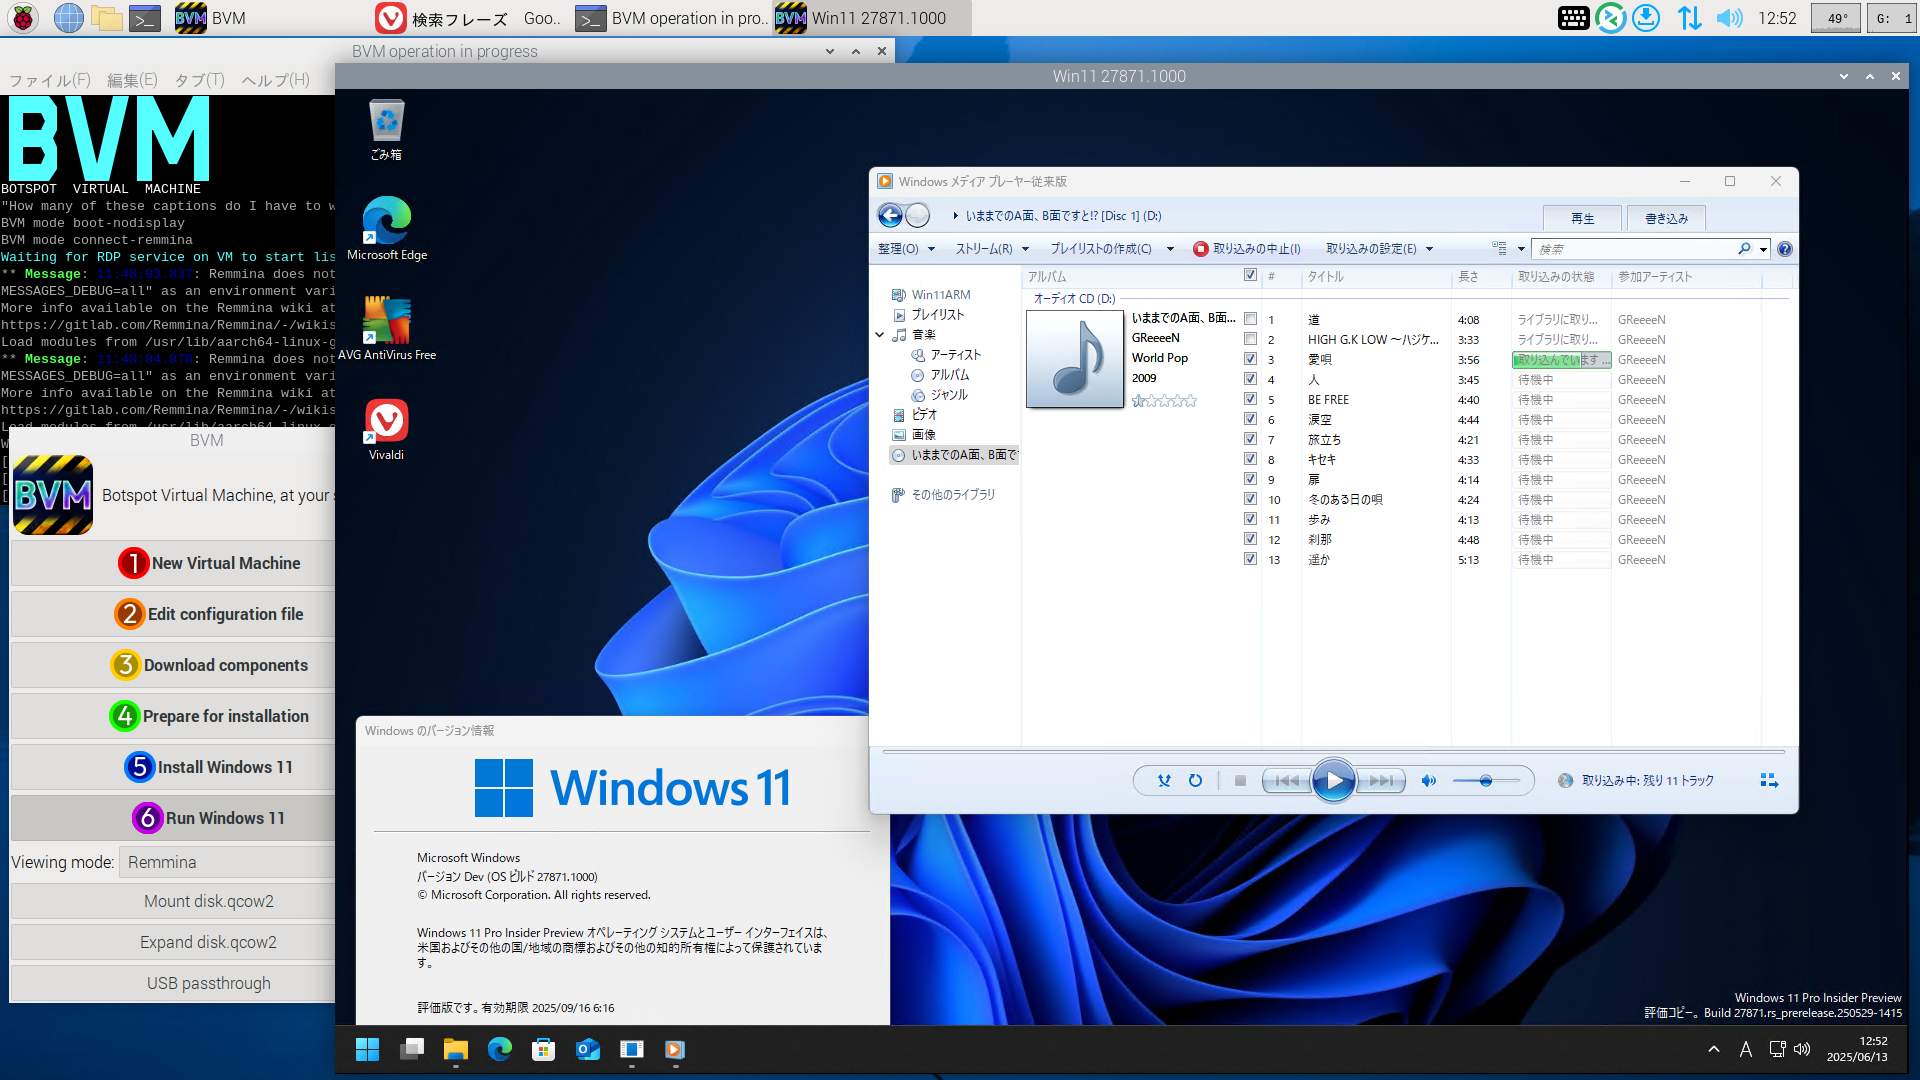Click New Virtual Machine button in BVM
Viewport: 1920px width, 1080px height.
click(172, 563)
